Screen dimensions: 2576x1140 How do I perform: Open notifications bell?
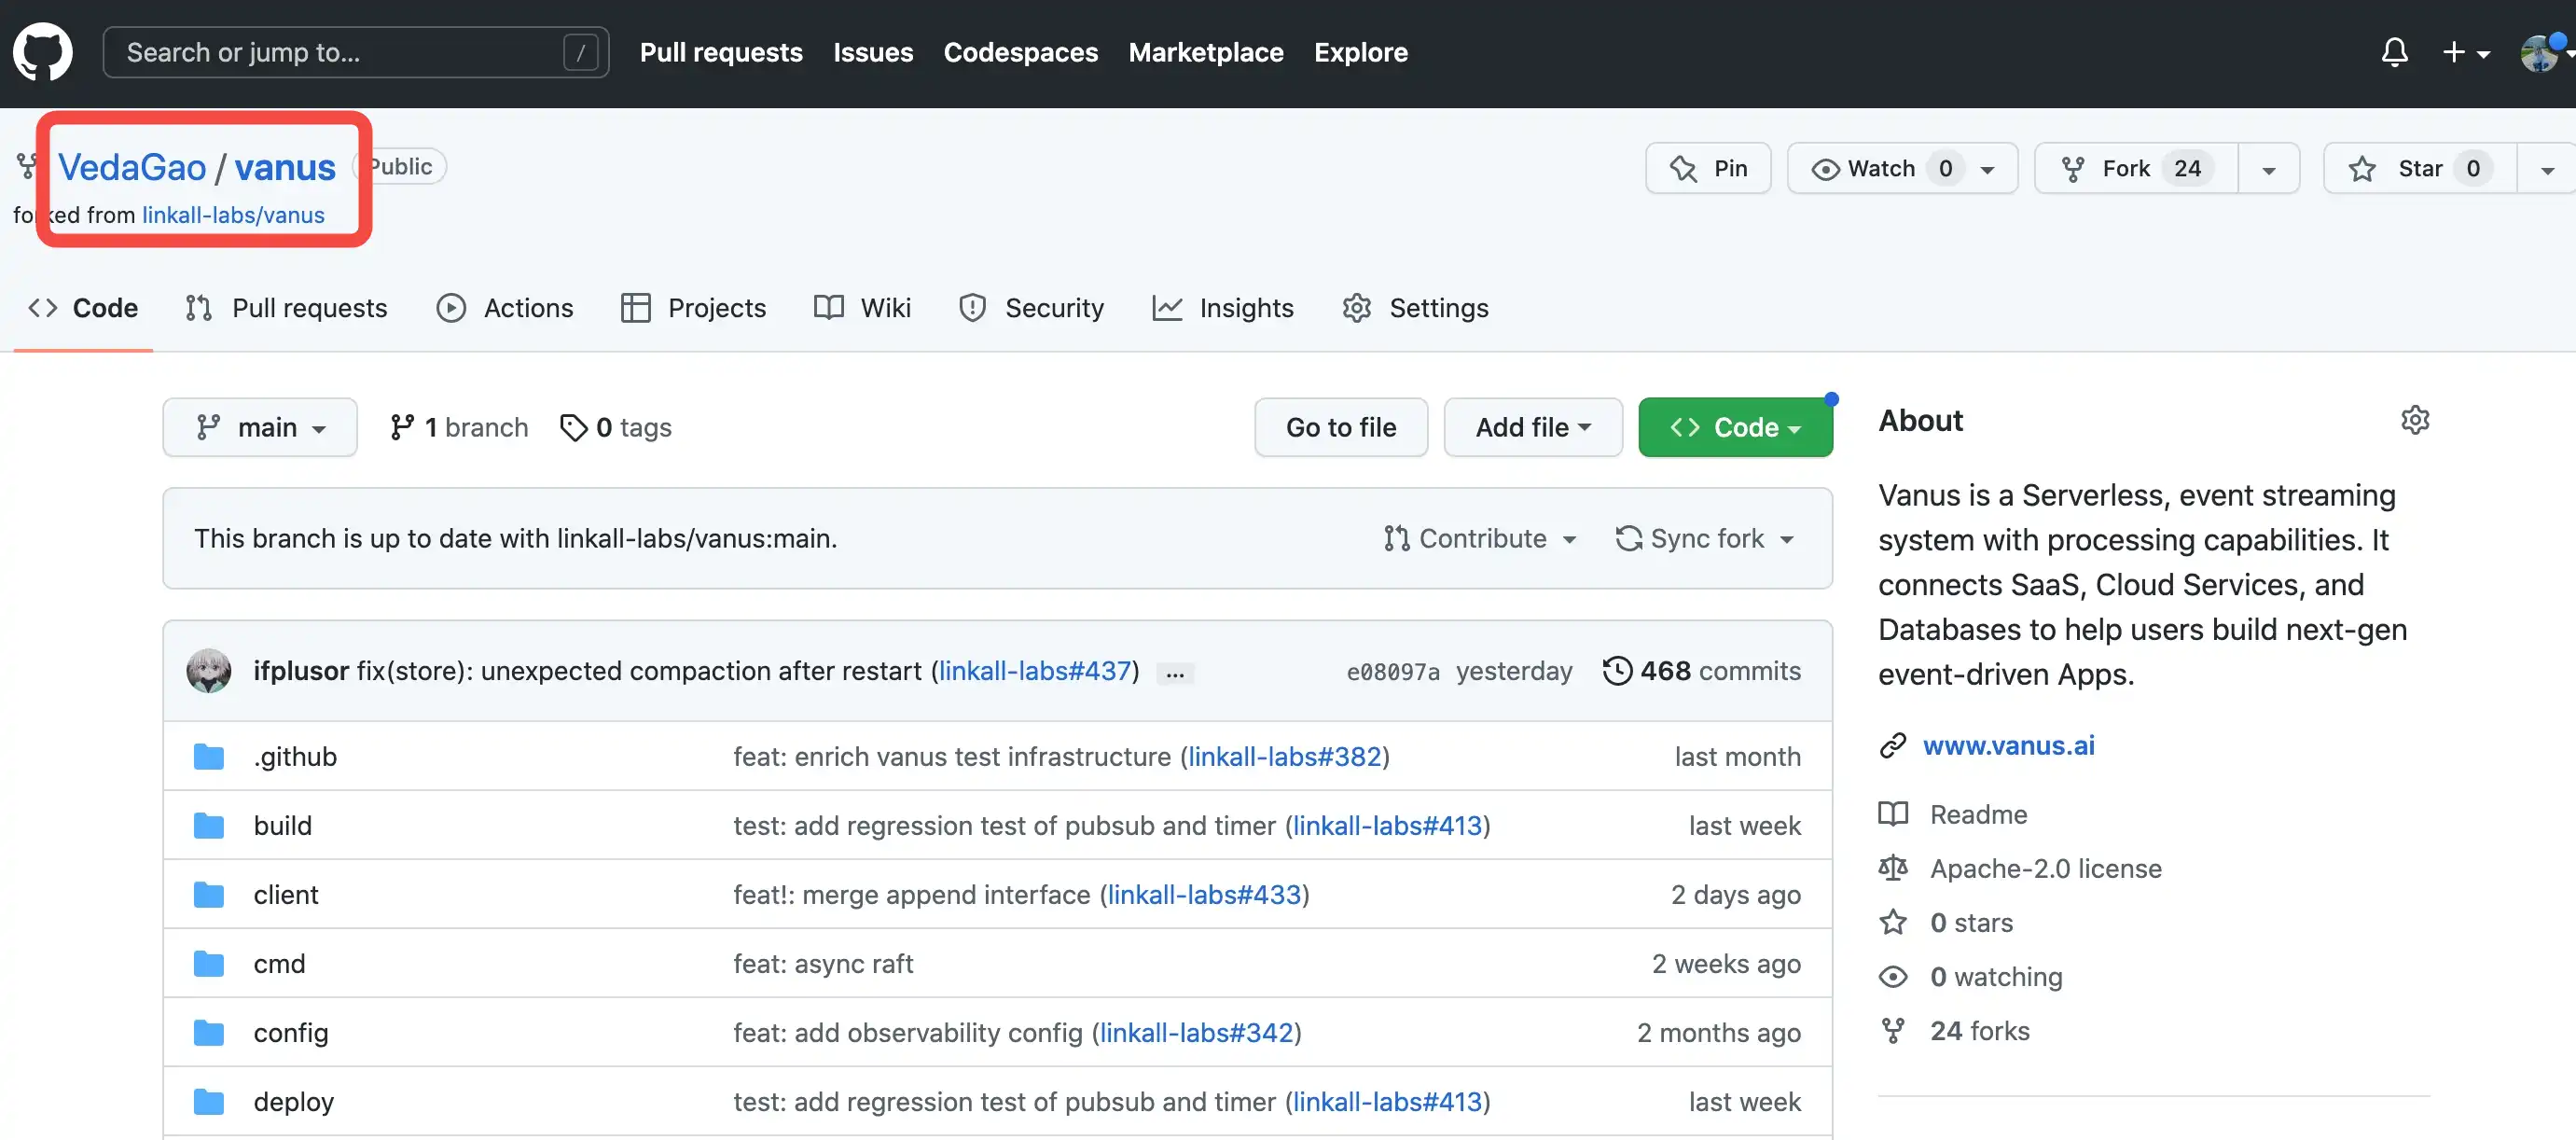pos(2394,52)
